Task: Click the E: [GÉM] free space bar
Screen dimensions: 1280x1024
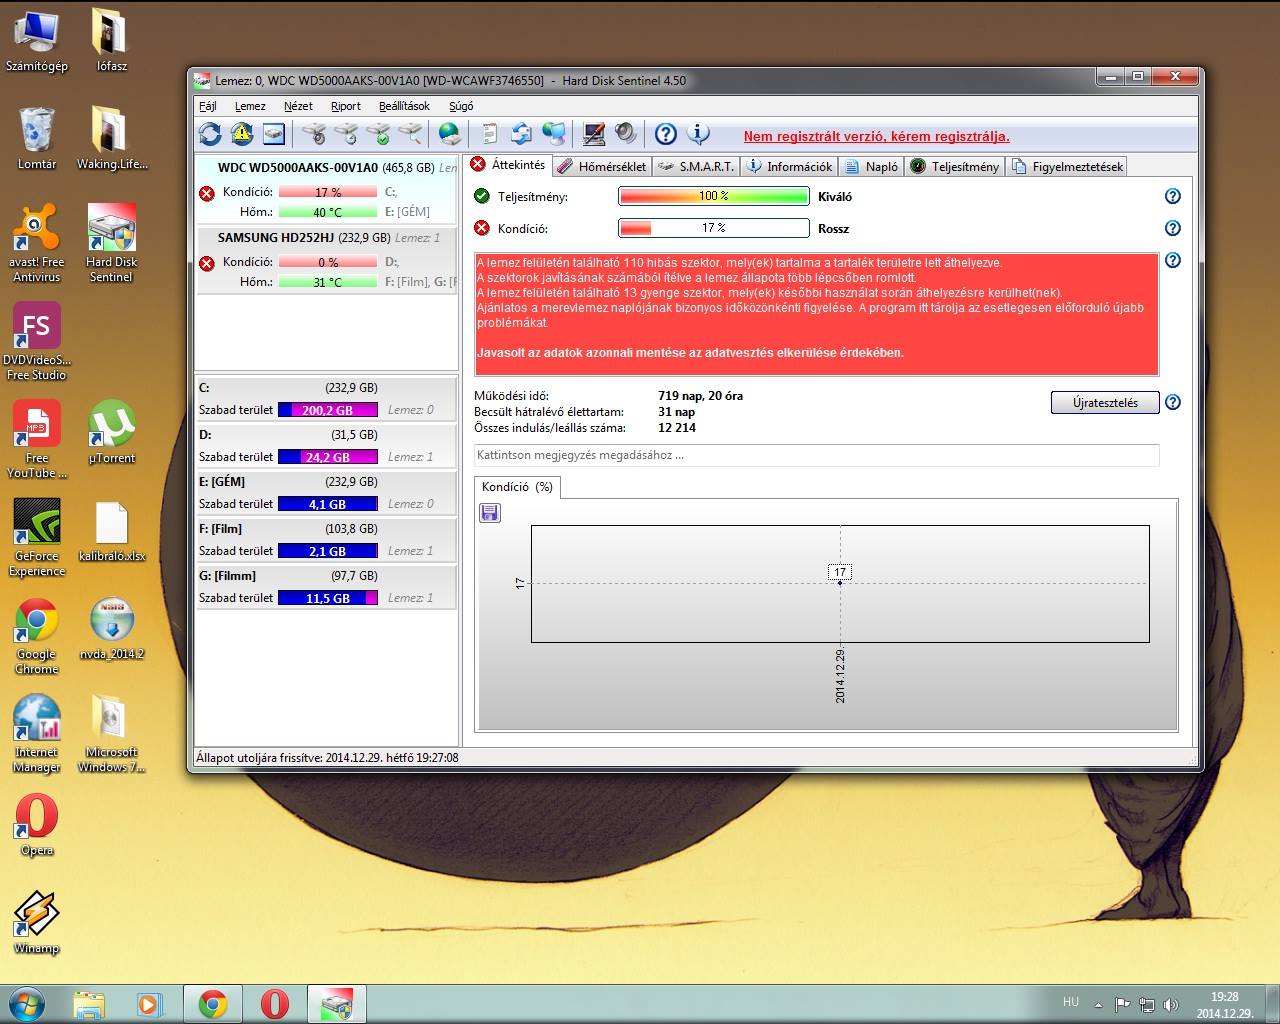Action: click(327, 504)
